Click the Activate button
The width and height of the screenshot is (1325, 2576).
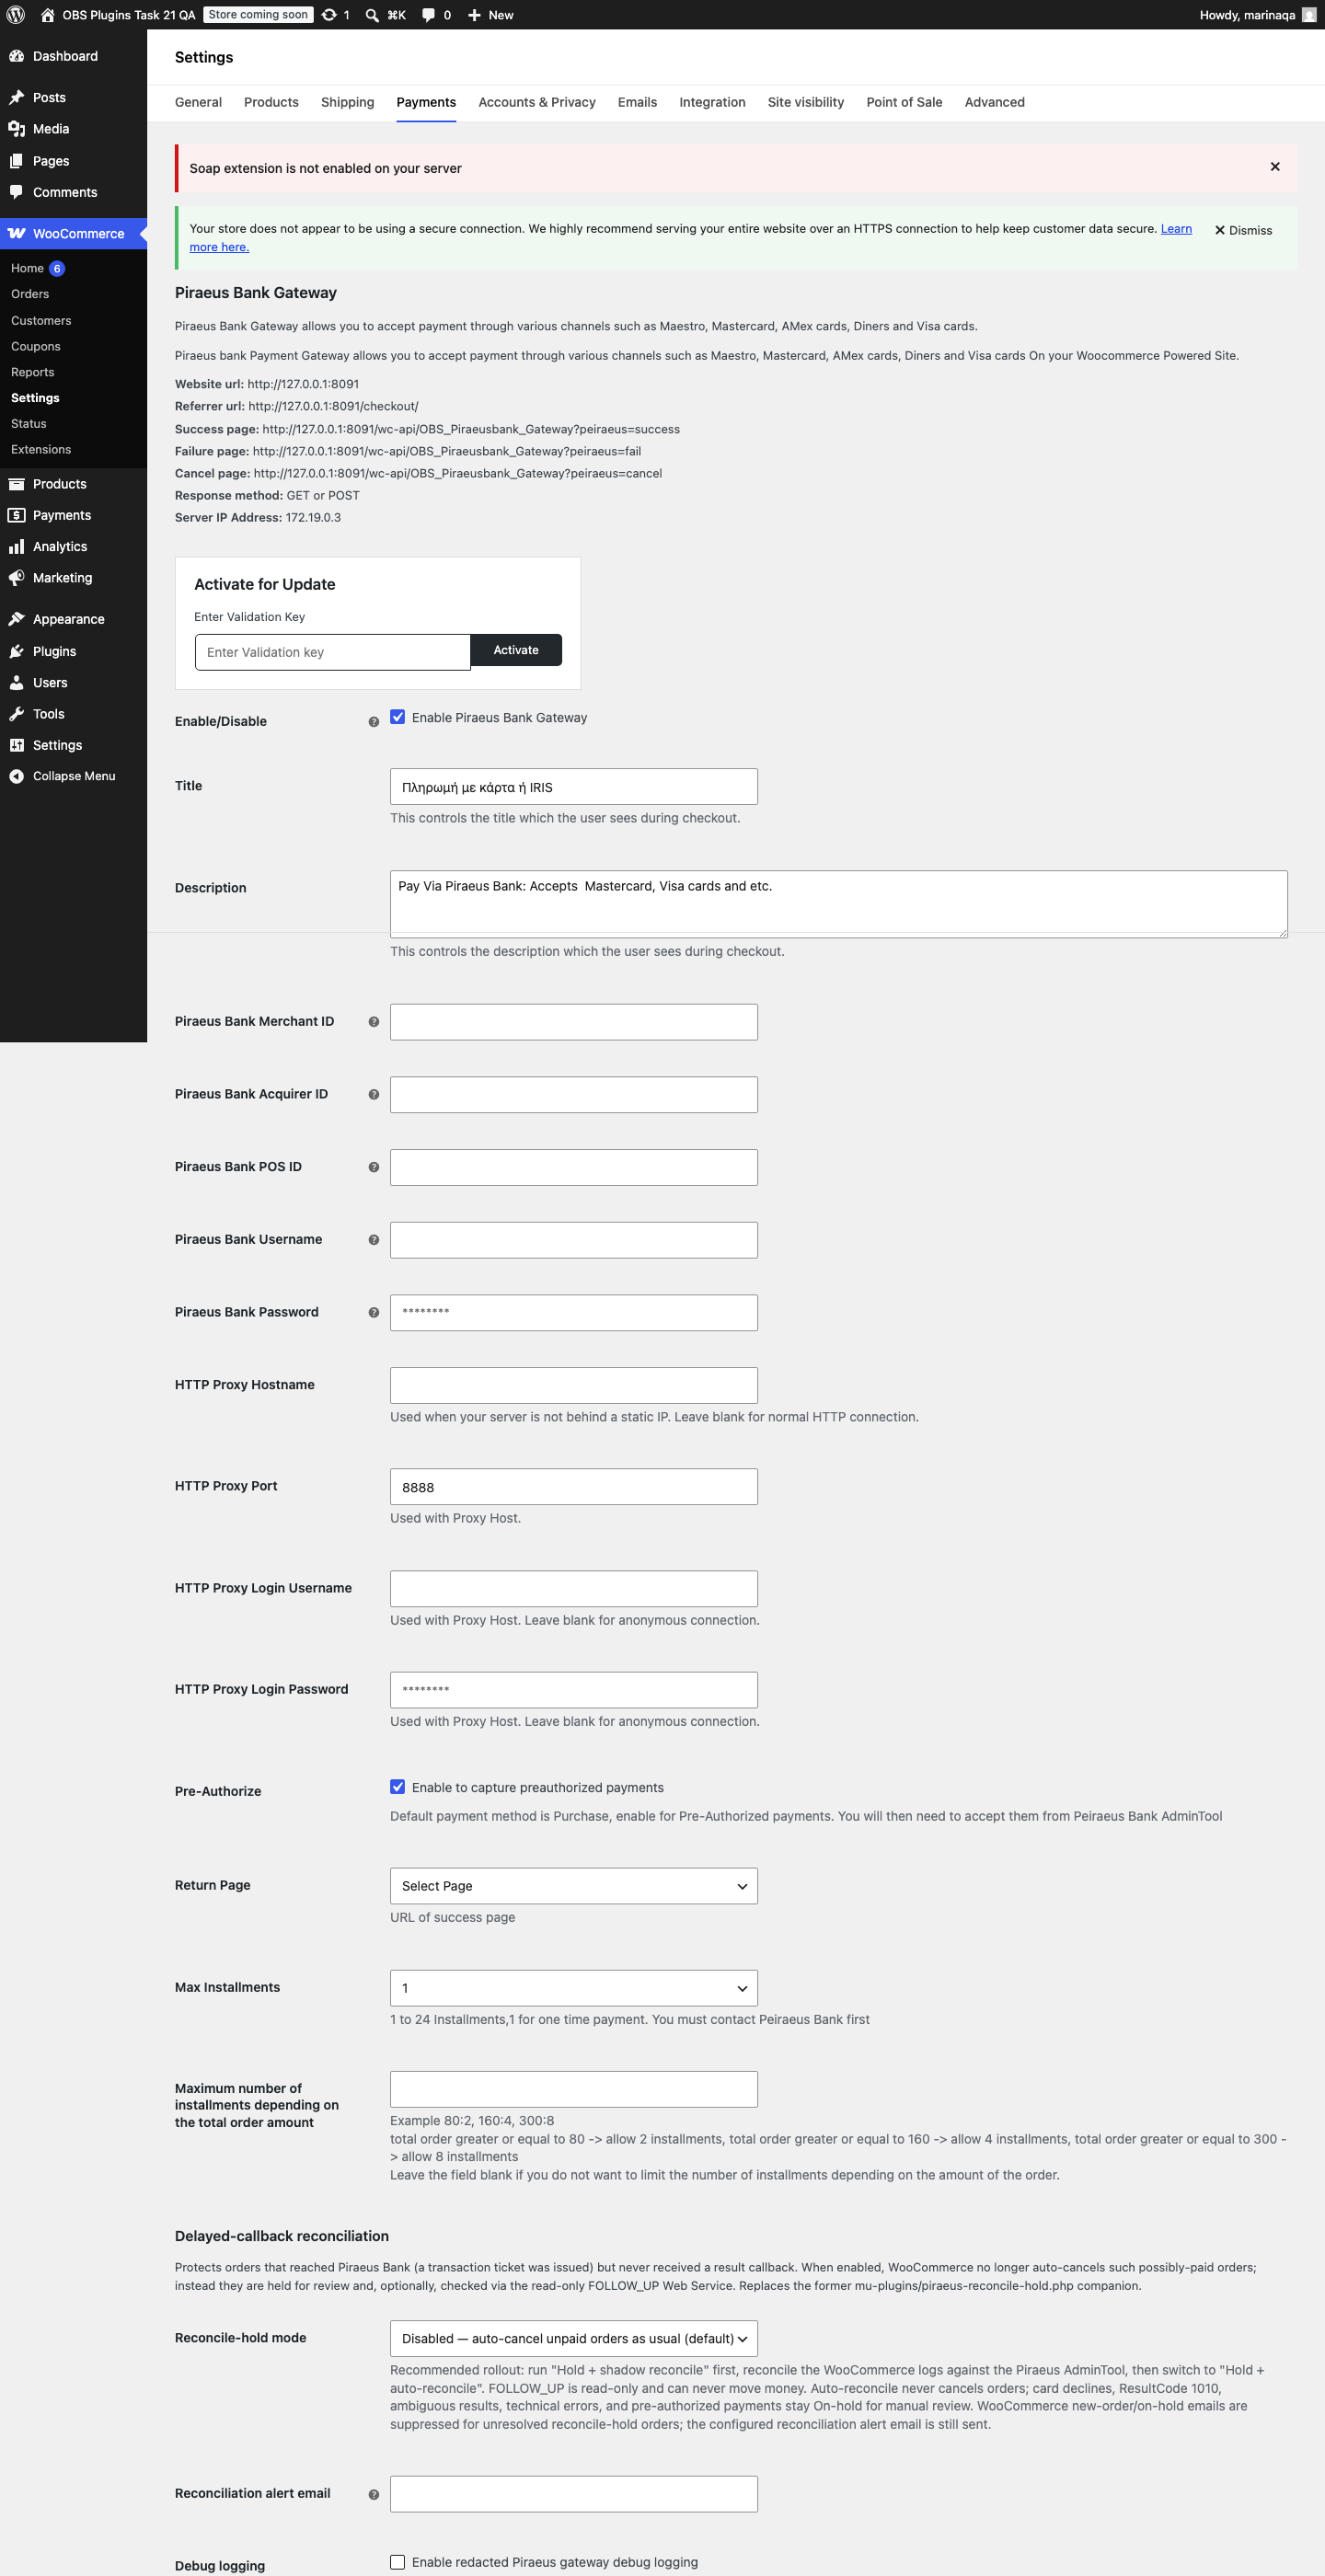516,650
